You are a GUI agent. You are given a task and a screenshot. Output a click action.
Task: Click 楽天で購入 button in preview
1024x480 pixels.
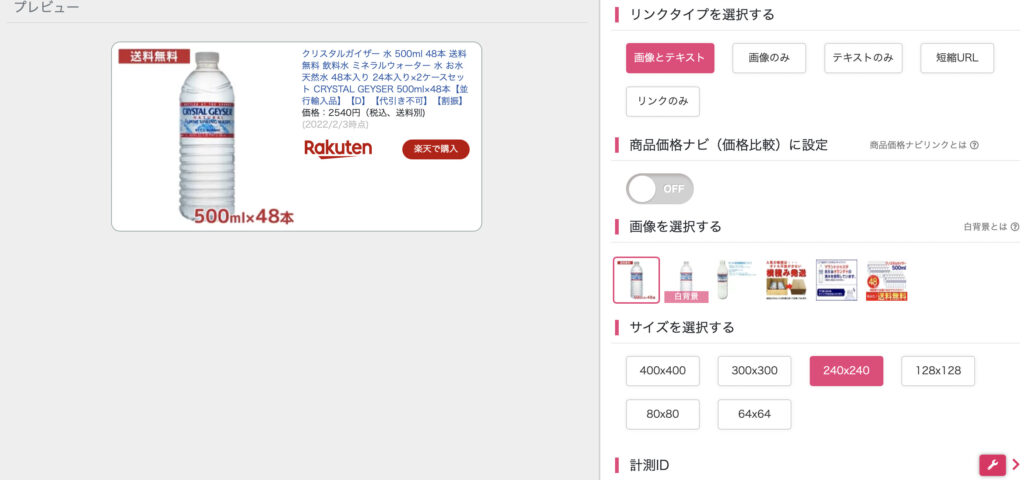[436, 149]
